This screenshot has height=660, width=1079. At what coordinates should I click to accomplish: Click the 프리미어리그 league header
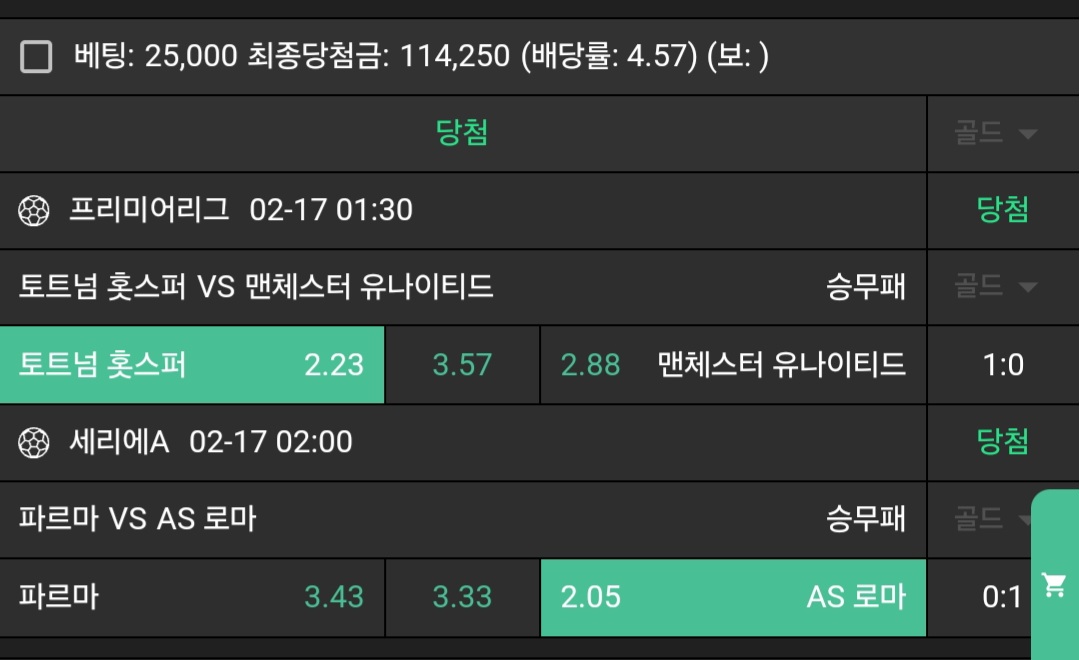click(149, 210)
